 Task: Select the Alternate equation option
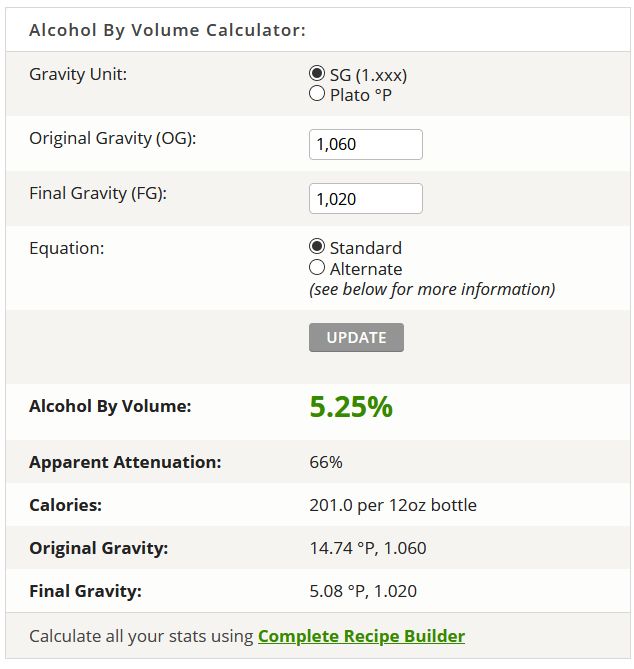click(x=317, y=268)
